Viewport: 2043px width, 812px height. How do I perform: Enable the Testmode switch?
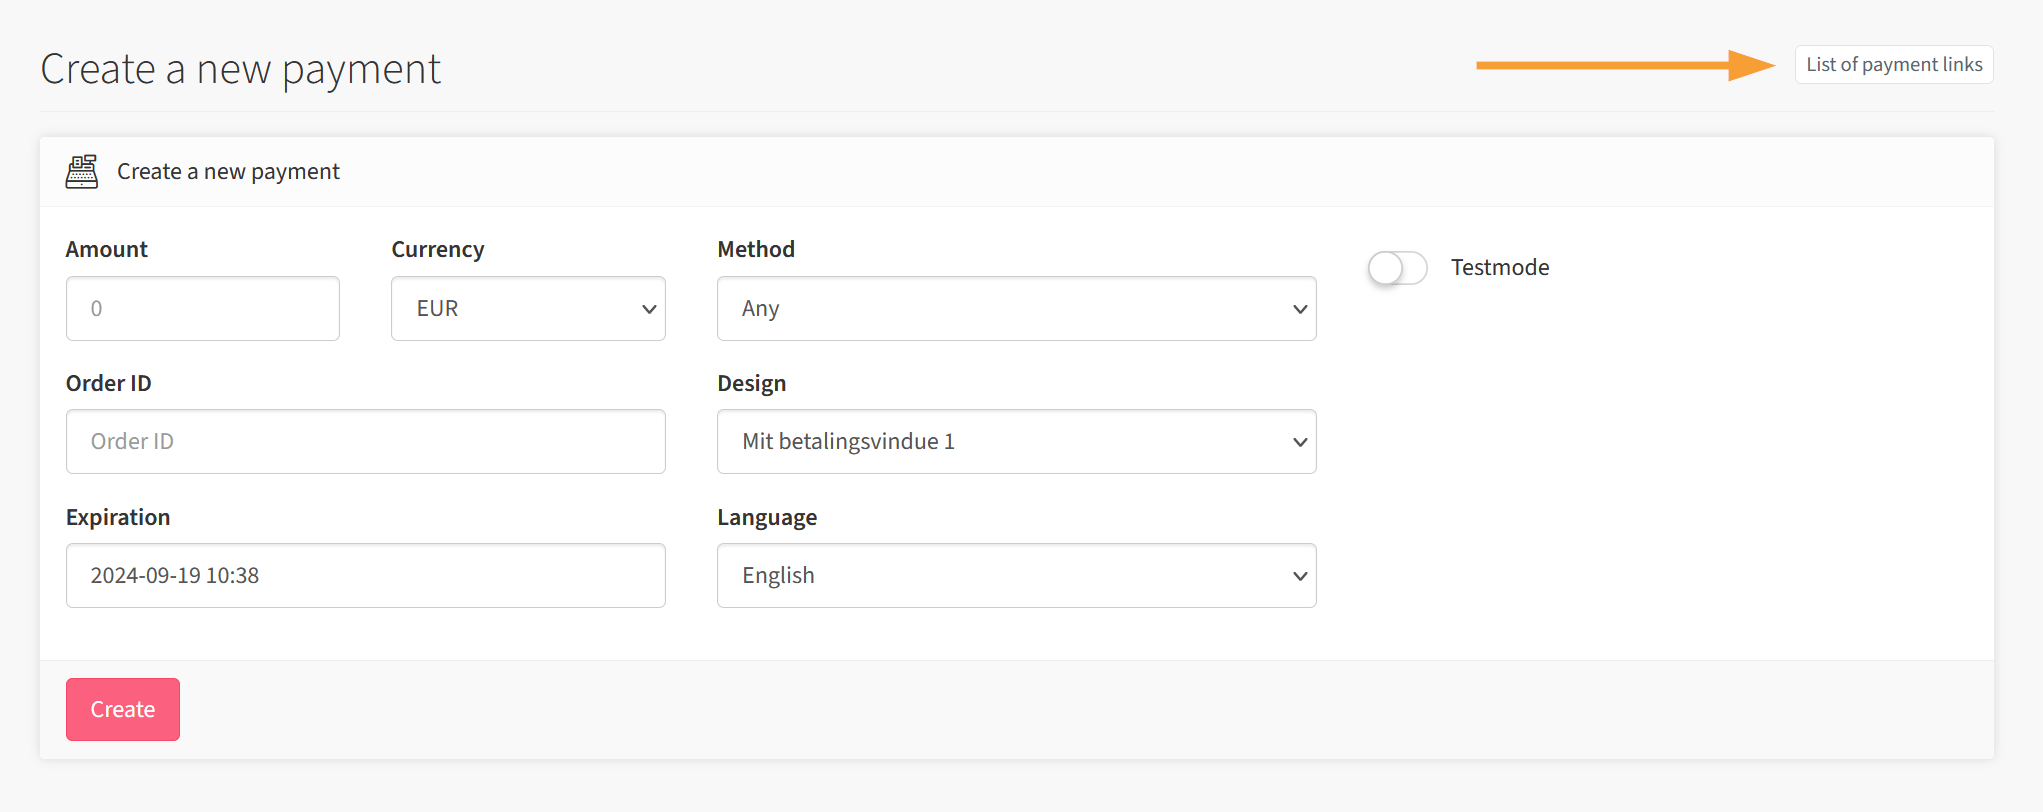tap(1397, 268)
